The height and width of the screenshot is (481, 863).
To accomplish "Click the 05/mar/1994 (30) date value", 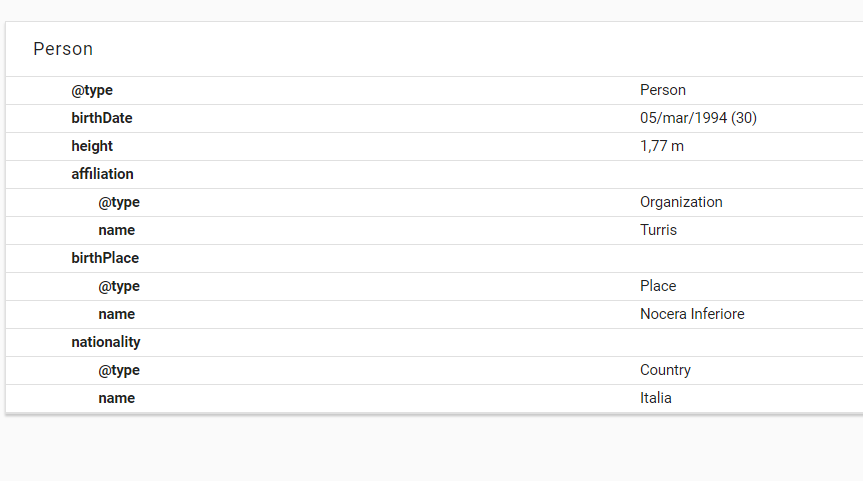I will tap(698, 118).
